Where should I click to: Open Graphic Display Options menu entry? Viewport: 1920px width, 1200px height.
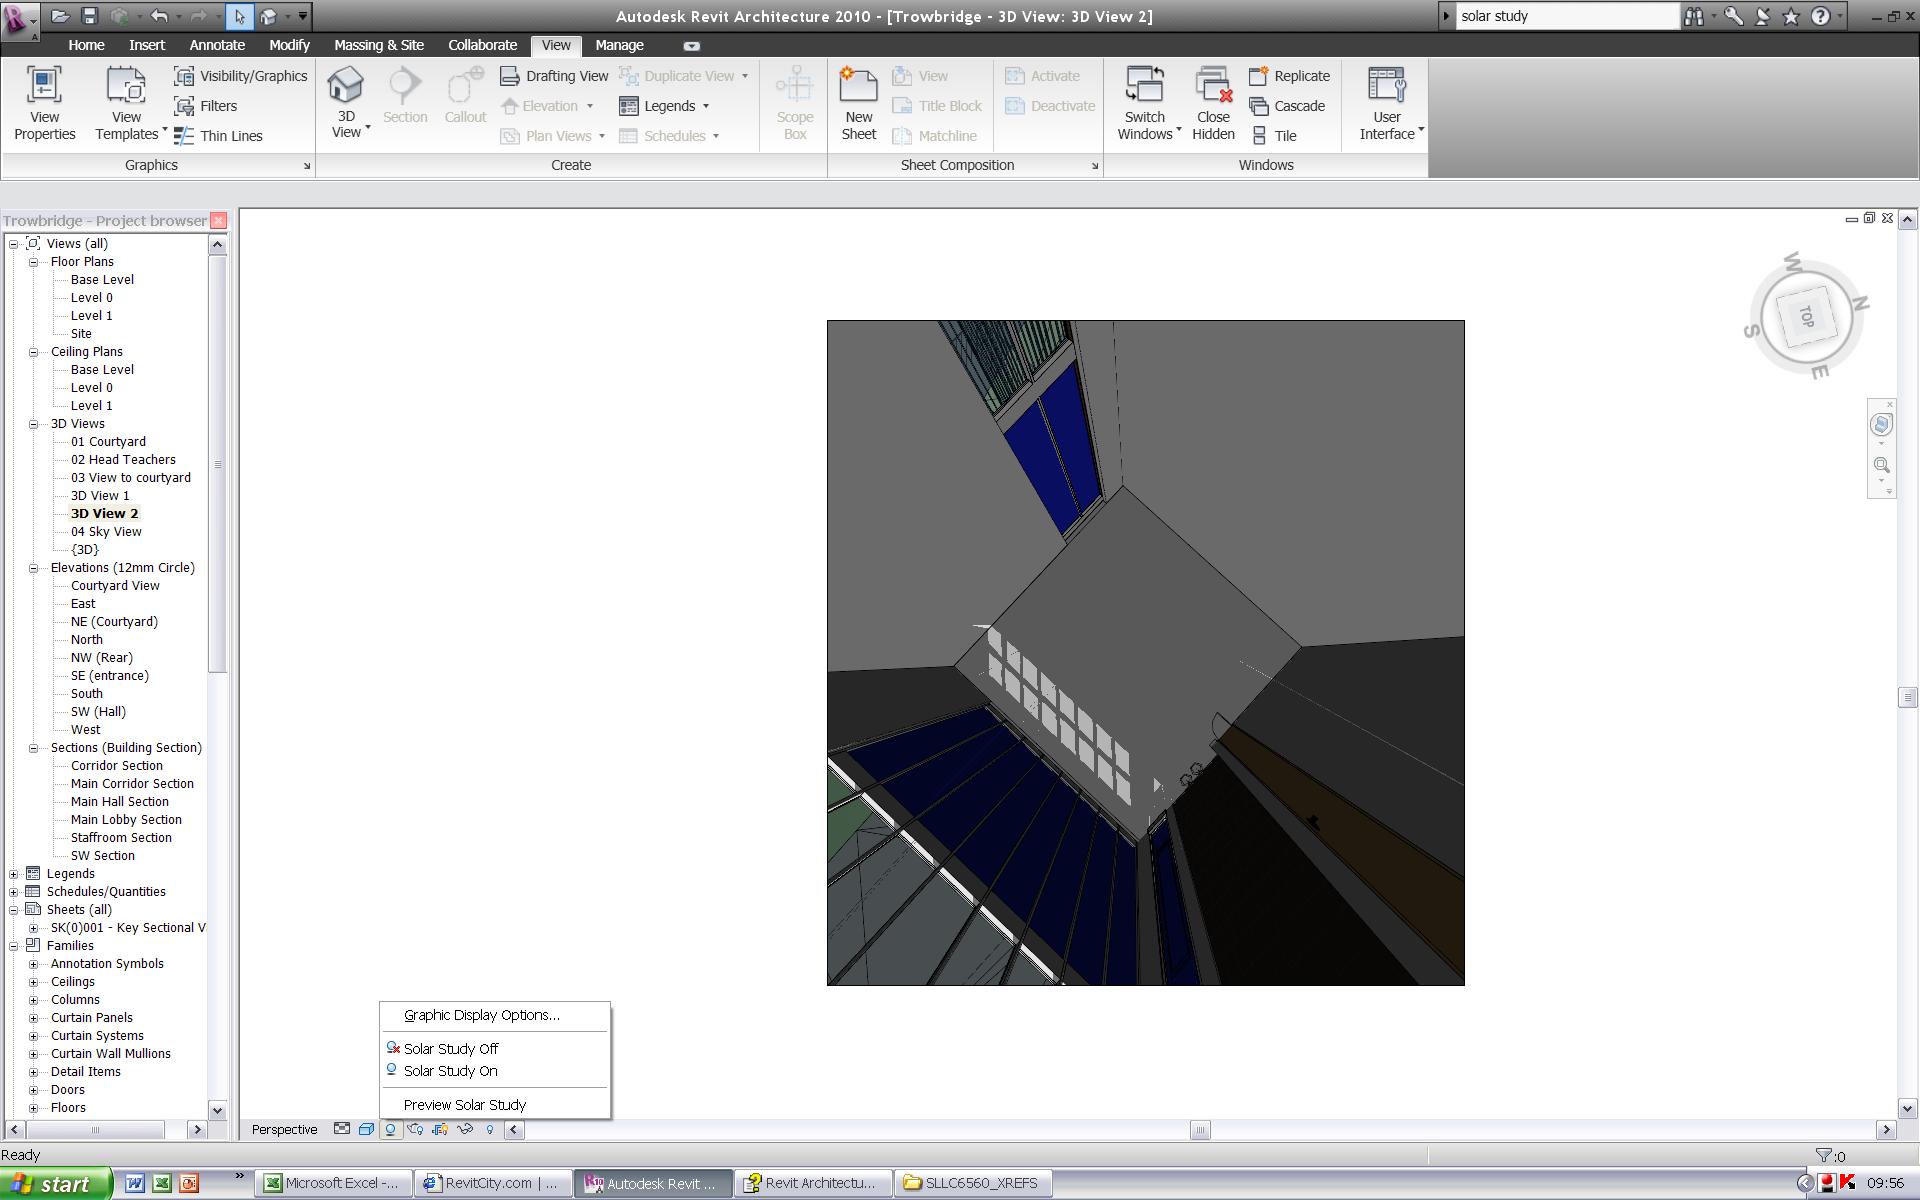pos(481,1015)
